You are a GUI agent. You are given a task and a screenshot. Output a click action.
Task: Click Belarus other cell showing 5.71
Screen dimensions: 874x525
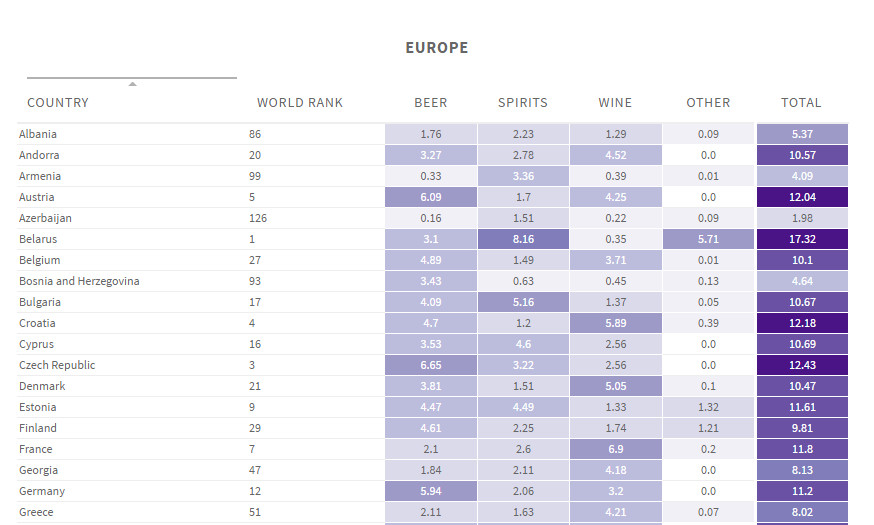[x=708, y=240]
